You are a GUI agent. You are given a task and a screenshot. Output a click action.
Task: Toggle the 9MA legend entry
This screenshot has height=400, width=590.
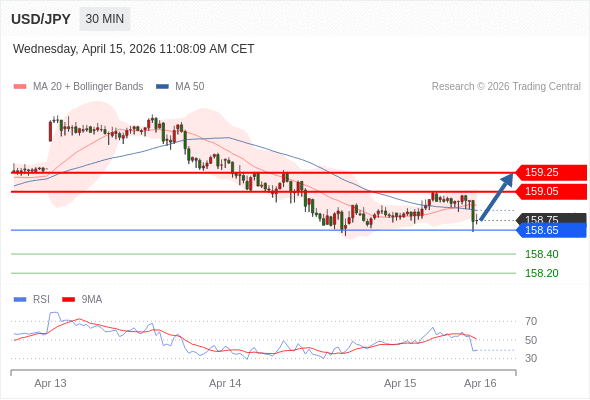click(x=82, y=300)
